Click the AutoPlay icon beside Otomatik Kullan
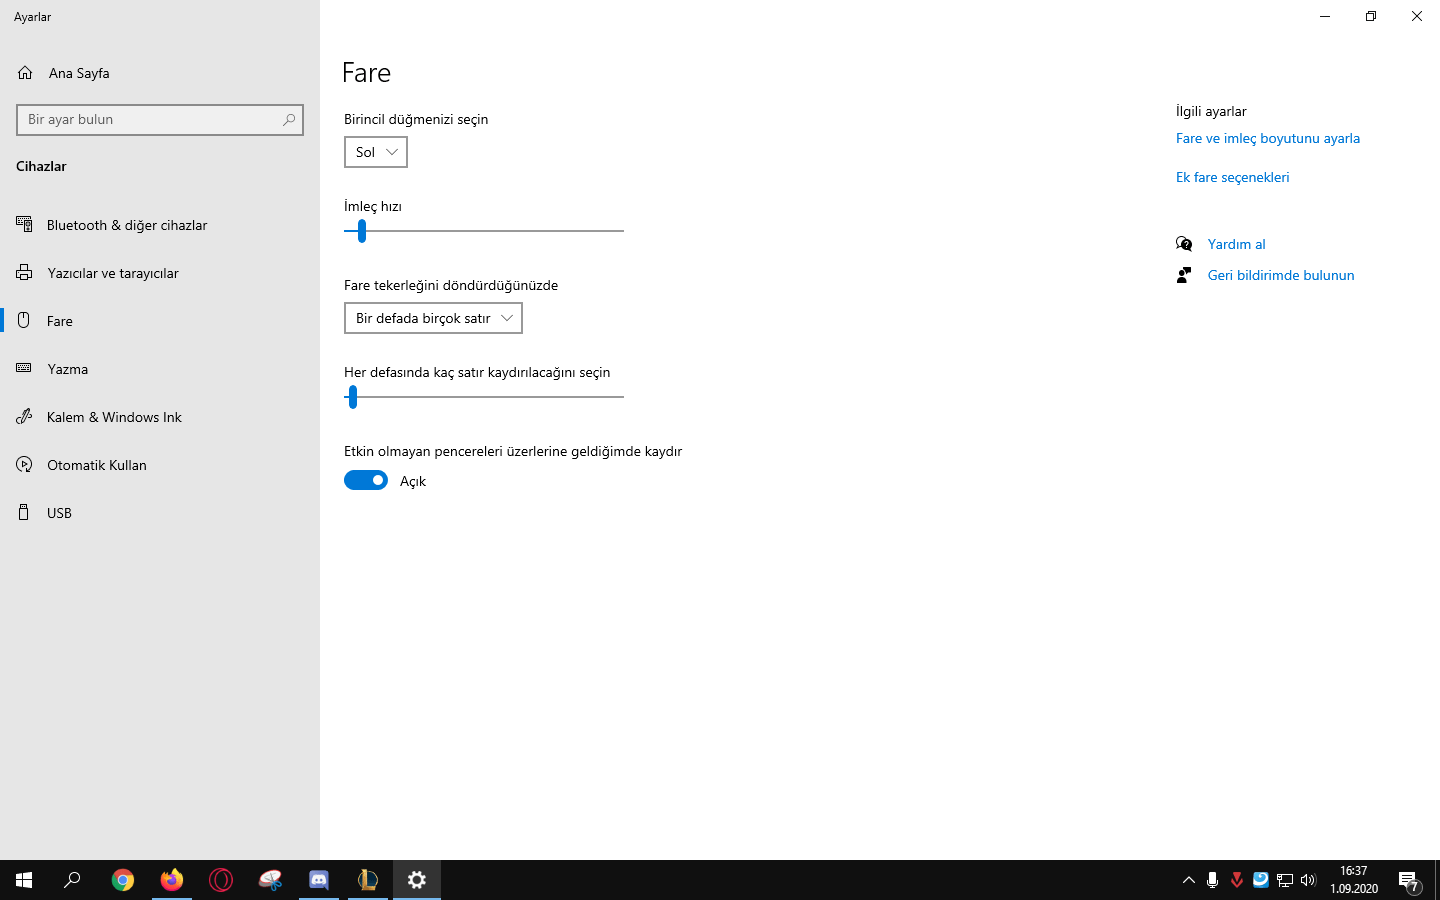This screenshot has height=900, width=1440. pyautogui.click(x=24, y=464)
